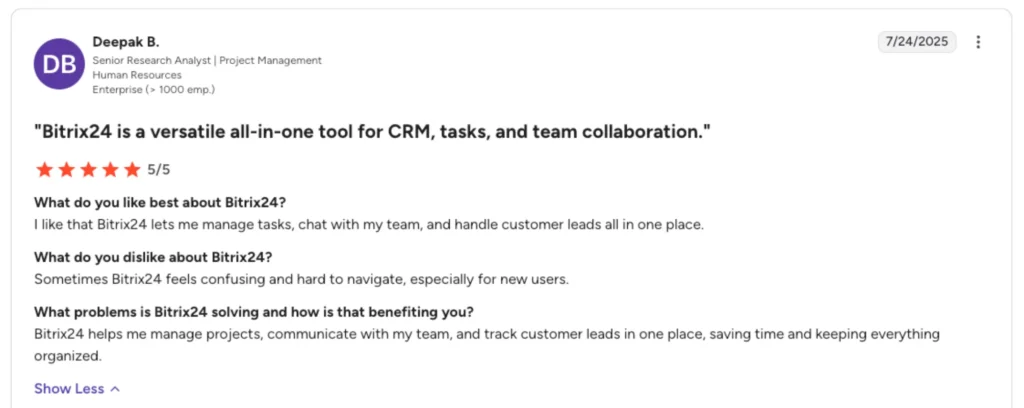Screen dimensions: 1024x408
Task: Click the 5/5 rating score text
Action: (x=159, y=170)
